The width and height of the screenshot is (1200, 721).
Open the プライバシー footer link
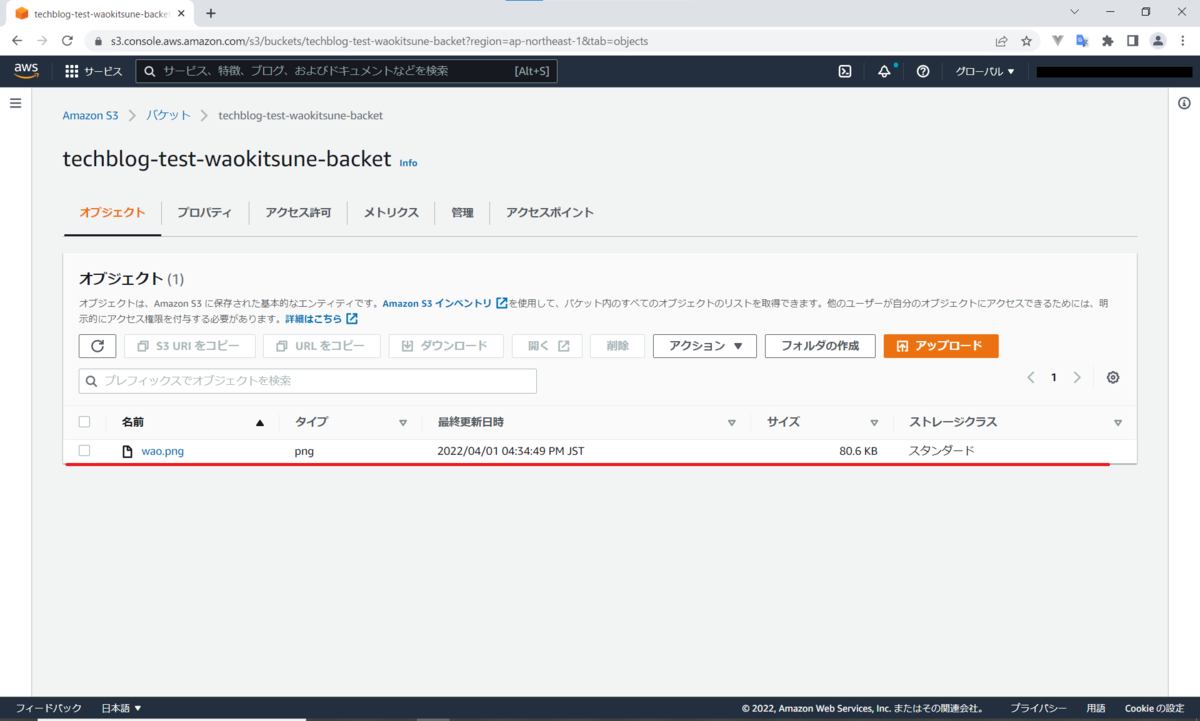1038,708
